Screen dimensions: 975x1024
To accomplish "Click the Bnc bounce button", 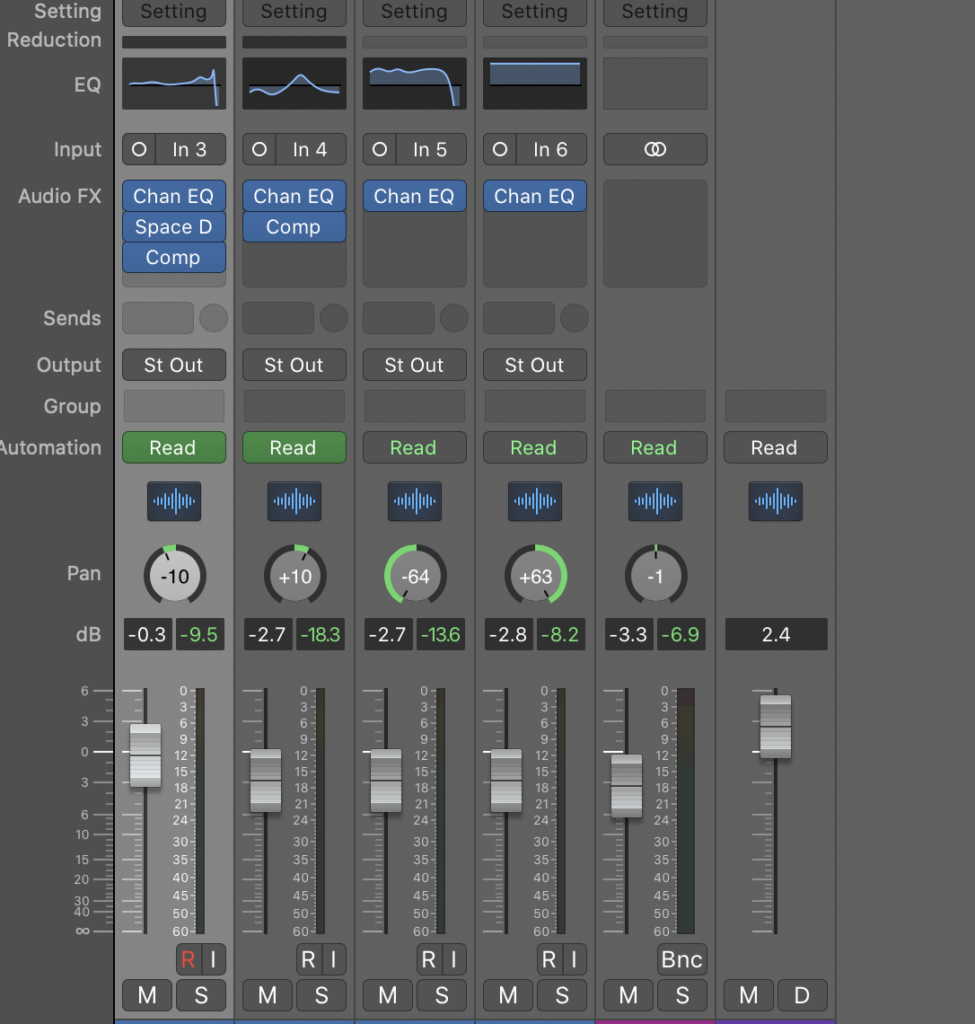I will tap(682, 959).
